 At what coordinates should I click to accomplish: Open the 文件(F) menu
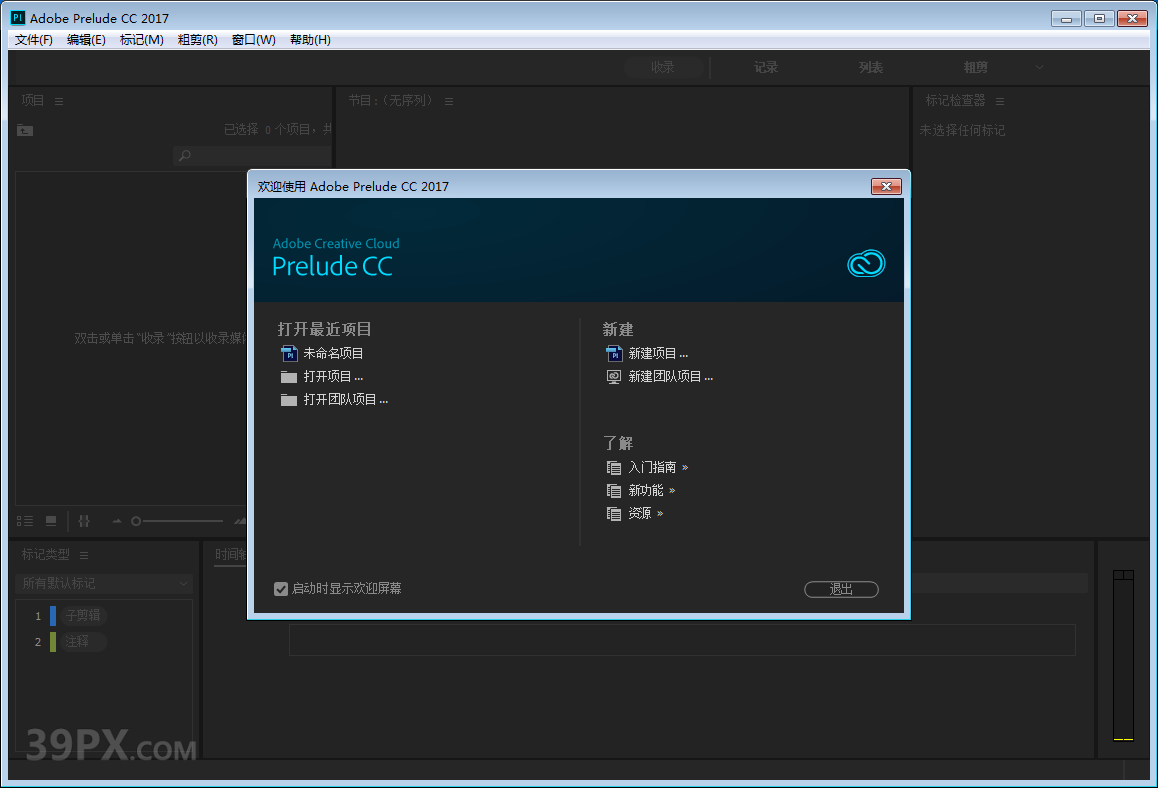coord(34,40)
